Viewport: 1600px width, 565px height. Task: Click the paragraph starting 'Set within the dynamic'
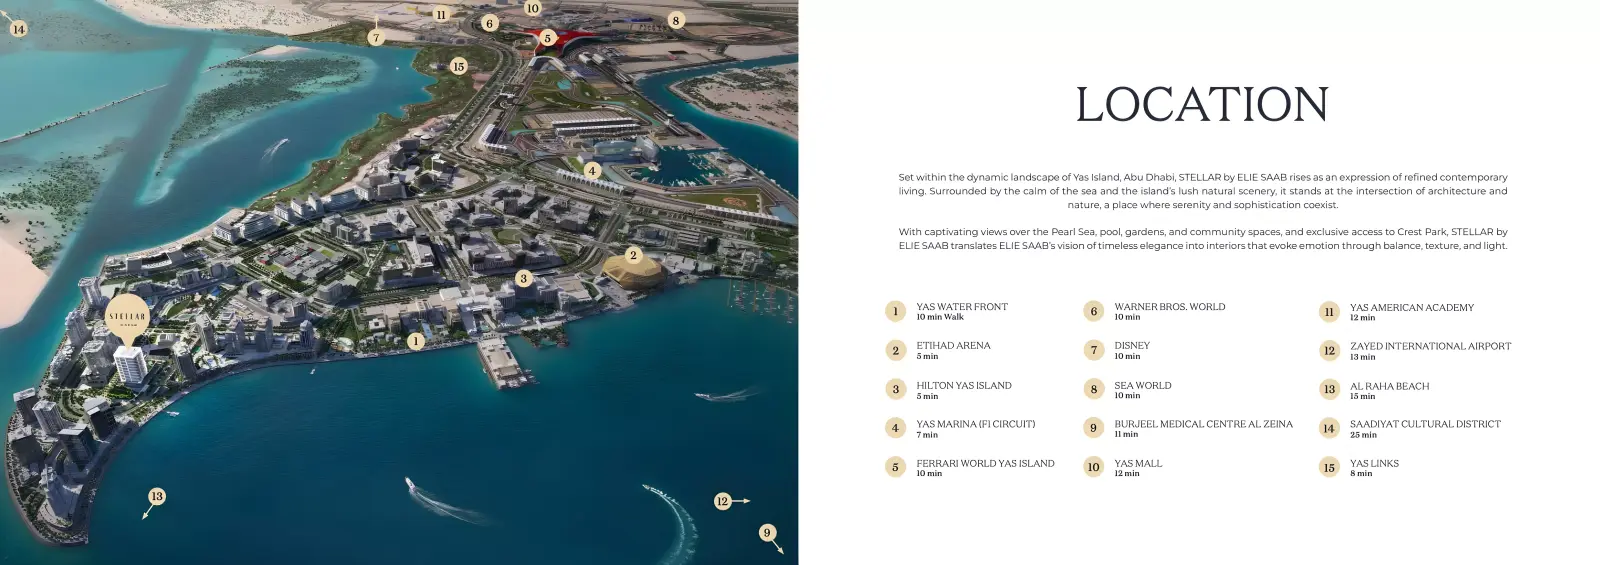[x=1202, y=191]
